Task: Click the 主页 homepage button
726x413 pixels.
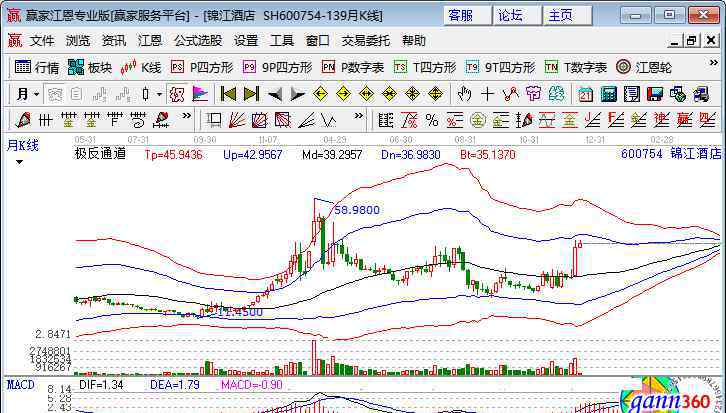Action: tap(568, 16)
